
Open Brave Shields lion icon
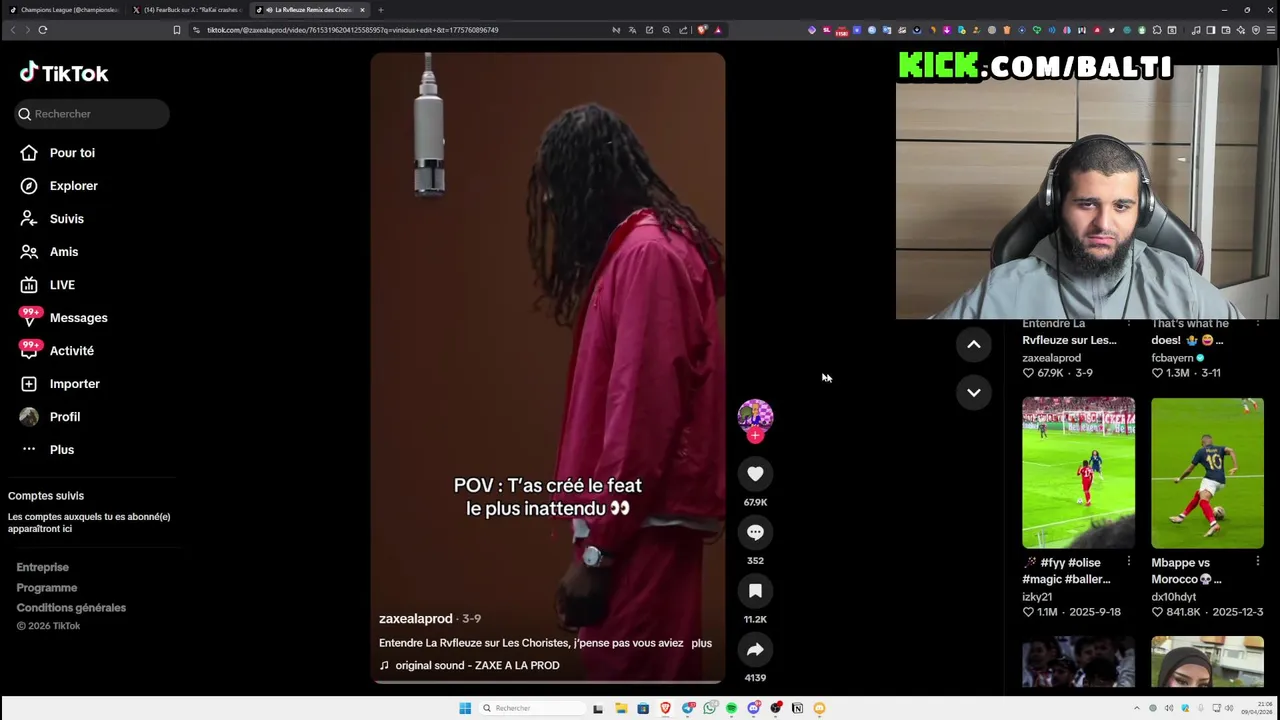702,30
